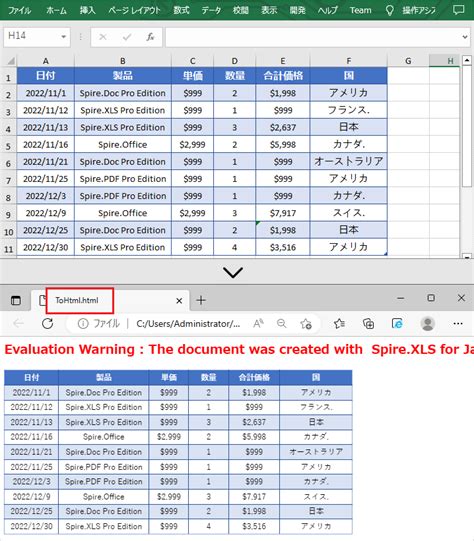Open the ファイル ribbon tab in Excel
This screenshot has height=541, width=474.
[19, 10]
